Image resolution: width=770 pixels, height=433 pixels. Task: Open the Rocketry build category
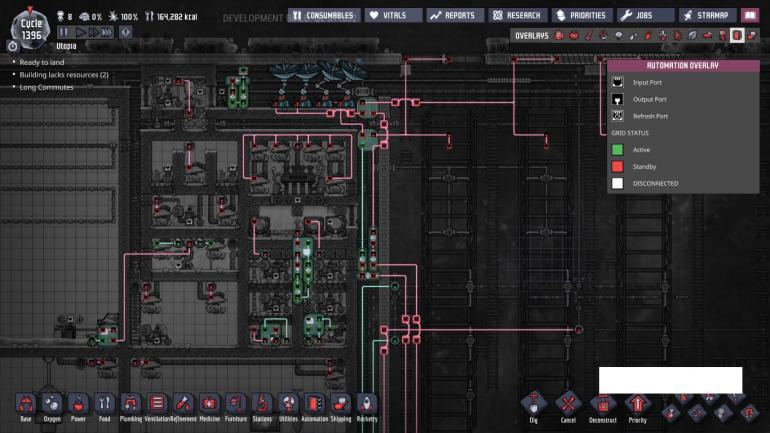pos(367,406)
